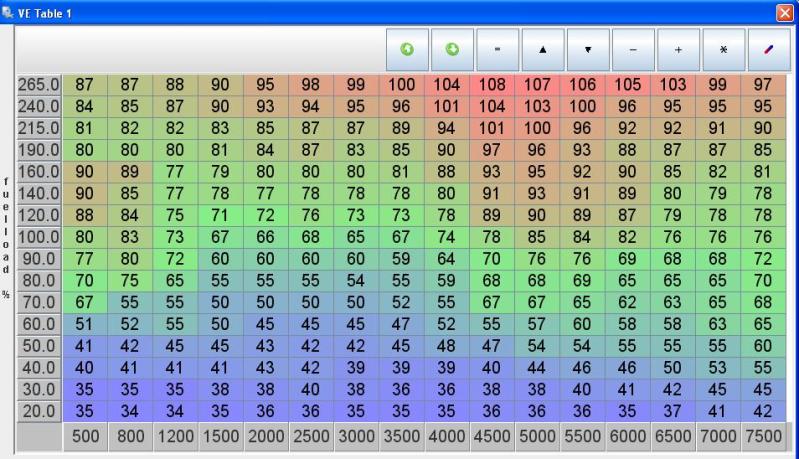Screen dimensions: 799x459
Task: Select cell 42 at 20.0 load, 7500 RPM
Action: (763, 412)
